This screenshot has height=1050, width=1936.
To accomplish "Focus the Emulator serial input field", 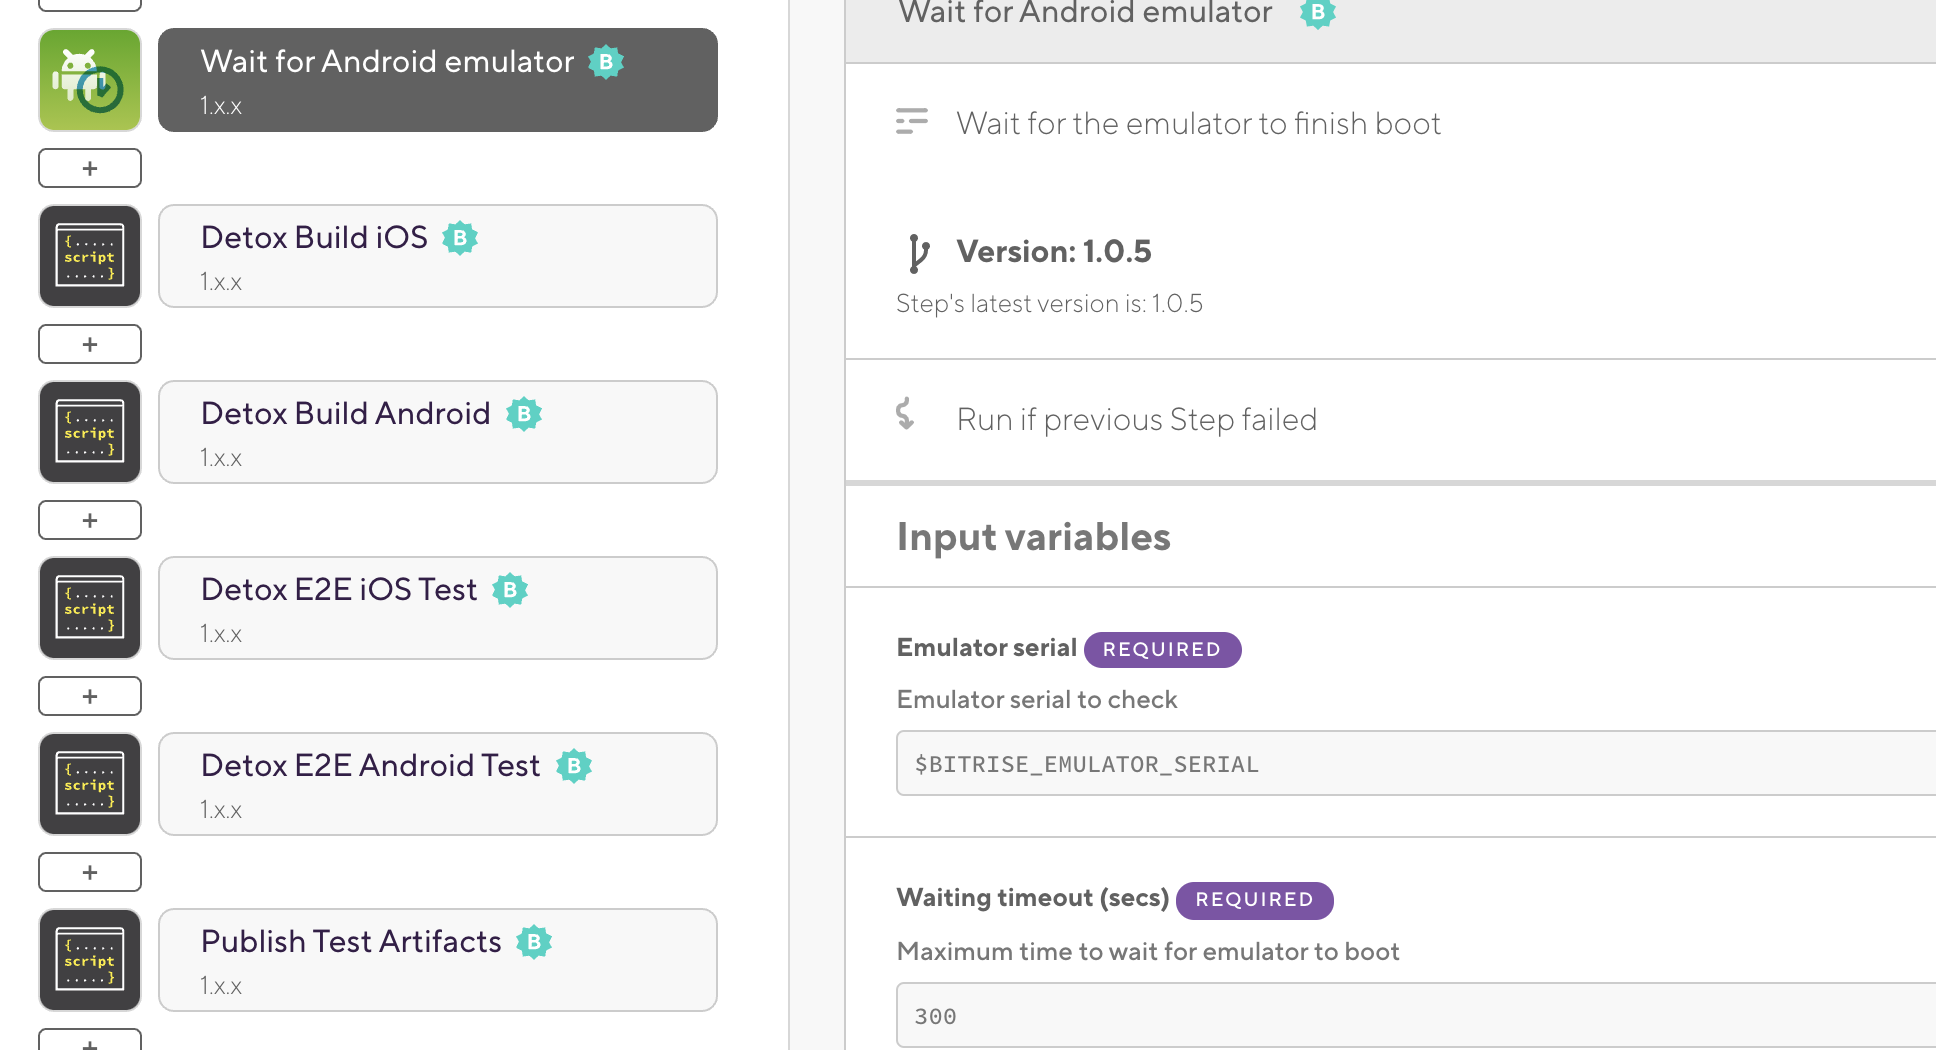I will coord(1416,763).
